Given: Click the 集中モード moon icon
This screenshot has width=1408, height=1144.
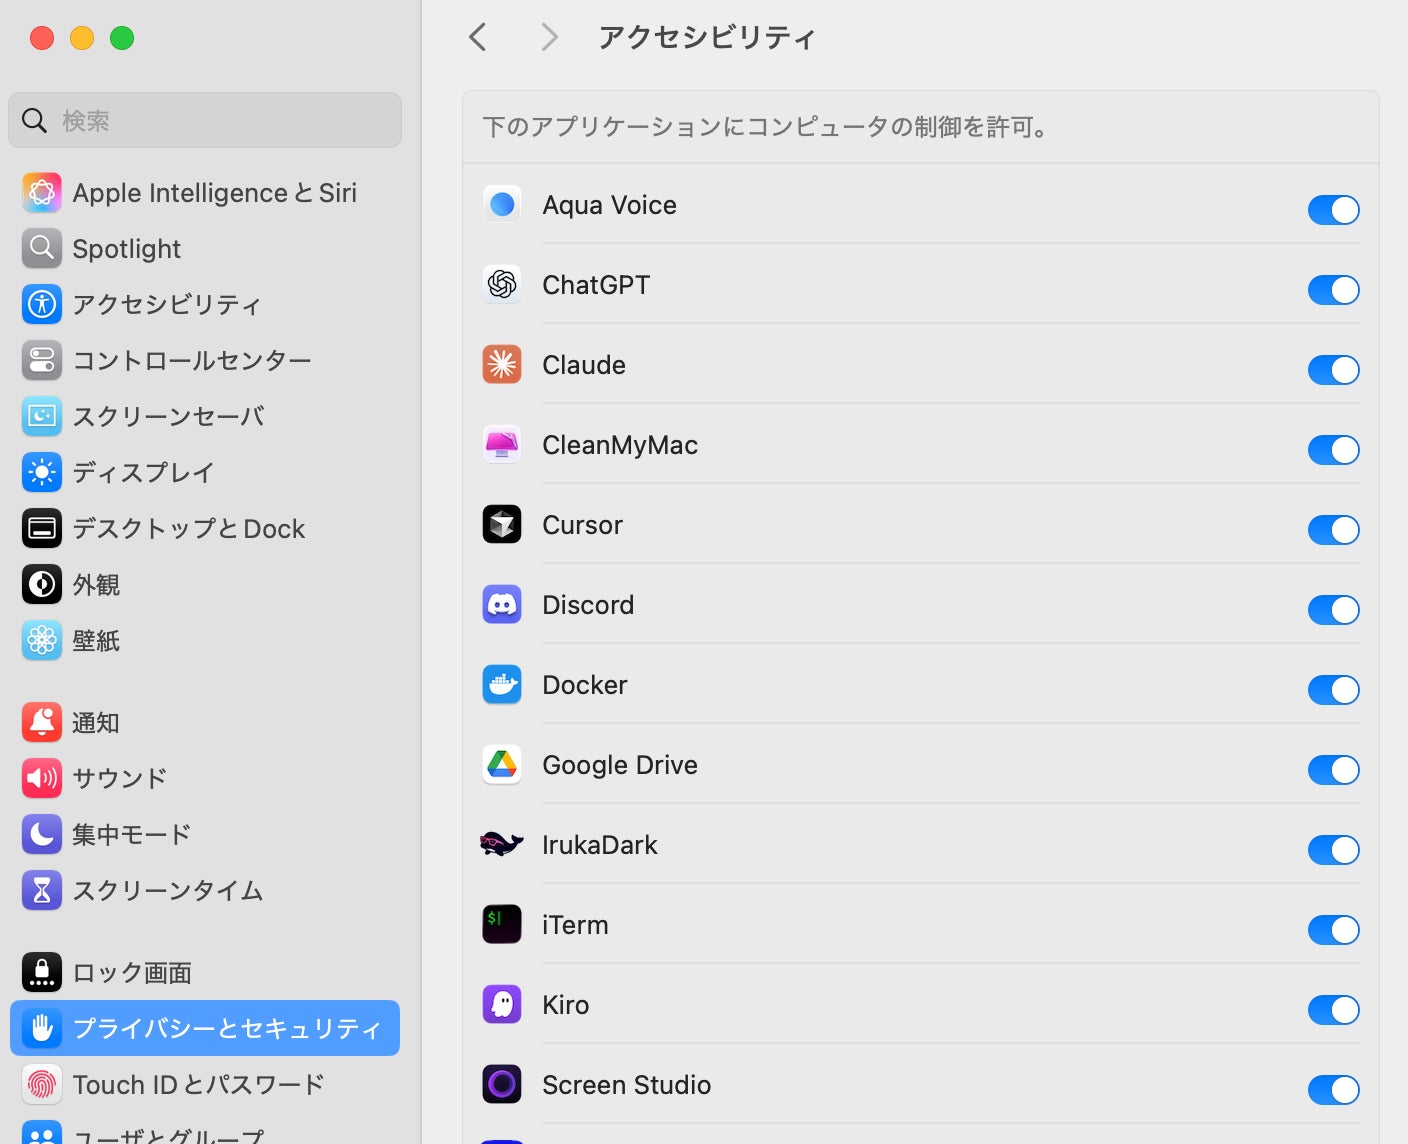Looking at the screenshot, I should (42, 834).
